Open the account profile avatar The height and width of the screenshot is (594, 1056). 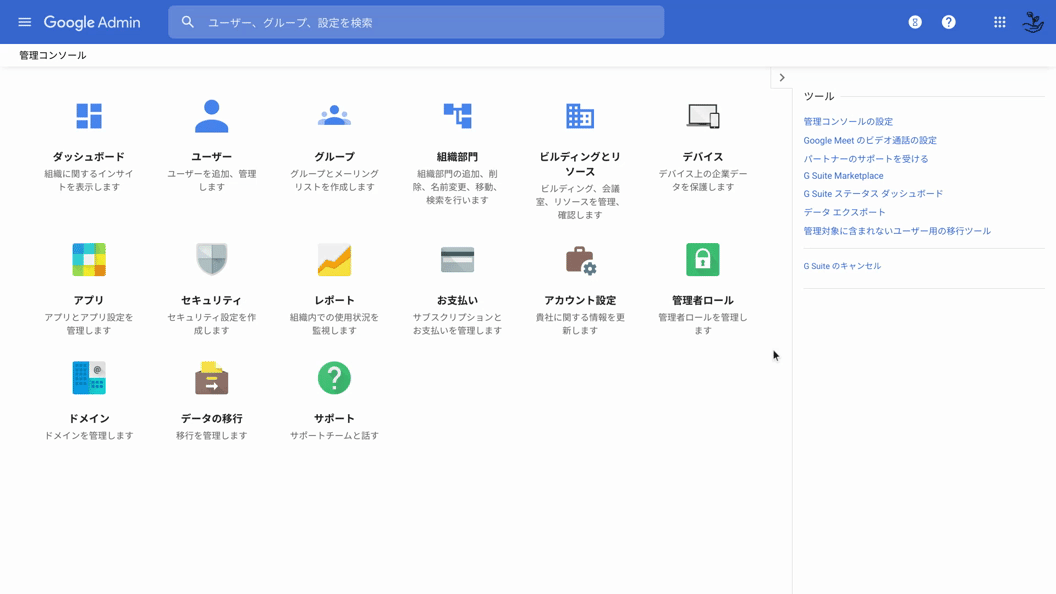coord(1033,22)
